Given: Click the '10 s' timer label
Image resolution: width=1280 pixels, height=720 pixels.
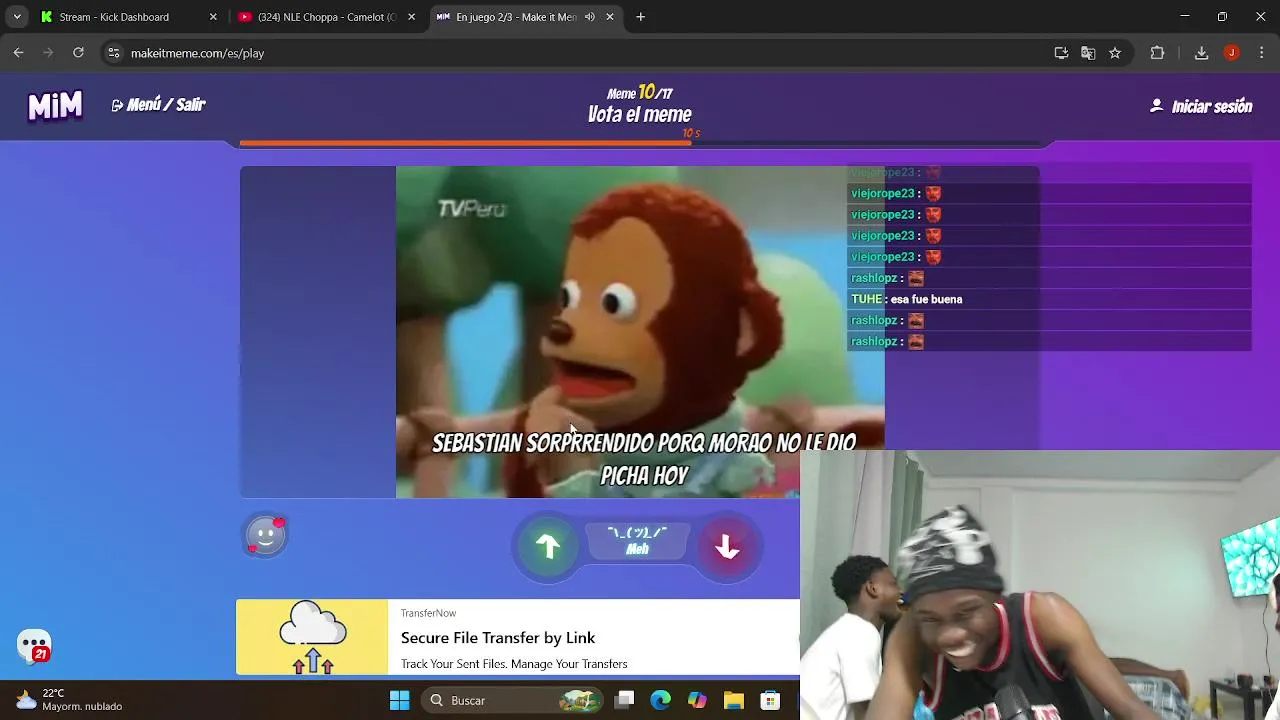Looking at the screenshot, I should click(x=691, y=133).
